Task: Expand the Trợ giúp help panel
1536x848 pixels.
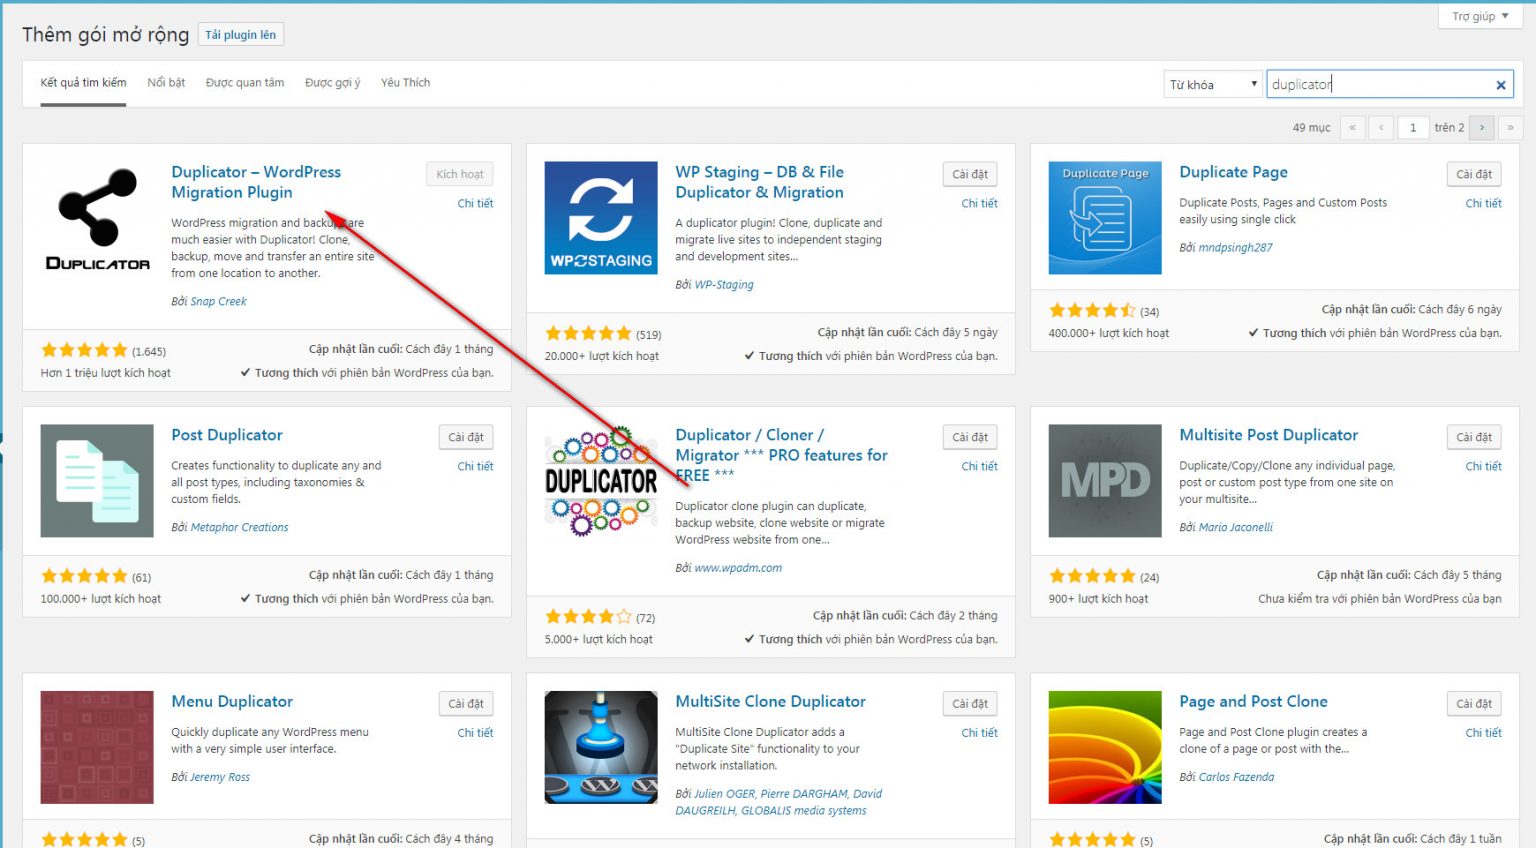Action: click(1480, 16)
